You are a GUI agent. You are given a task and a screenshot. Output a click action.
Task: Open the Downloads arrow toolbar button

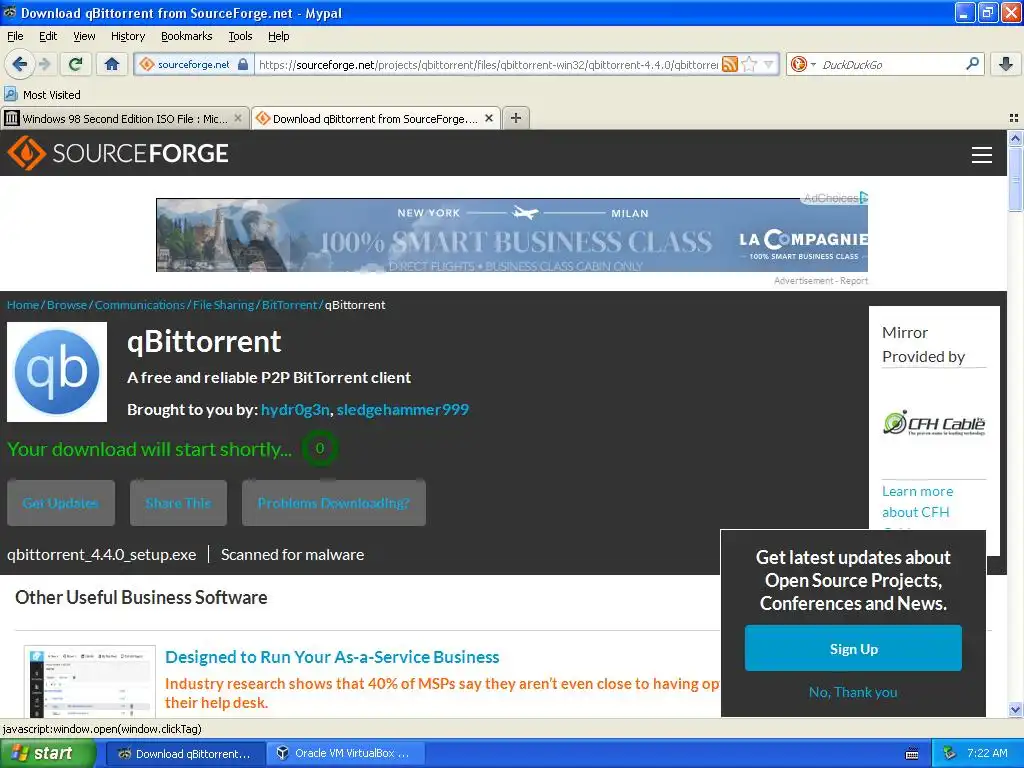click(1006, 64)
